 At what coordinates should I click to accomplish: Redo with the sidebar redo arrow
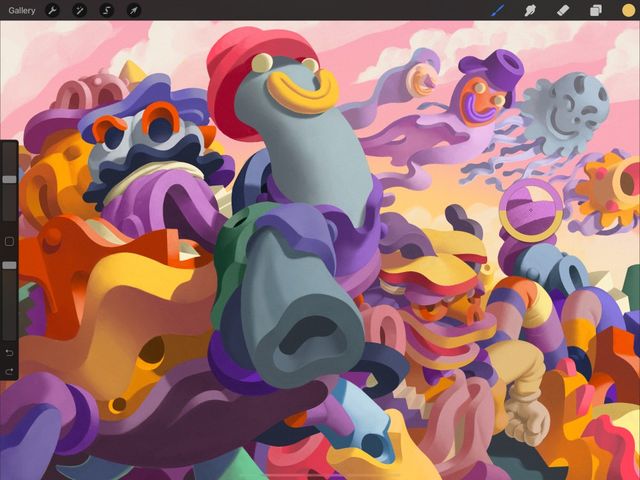tap(9, 371)
